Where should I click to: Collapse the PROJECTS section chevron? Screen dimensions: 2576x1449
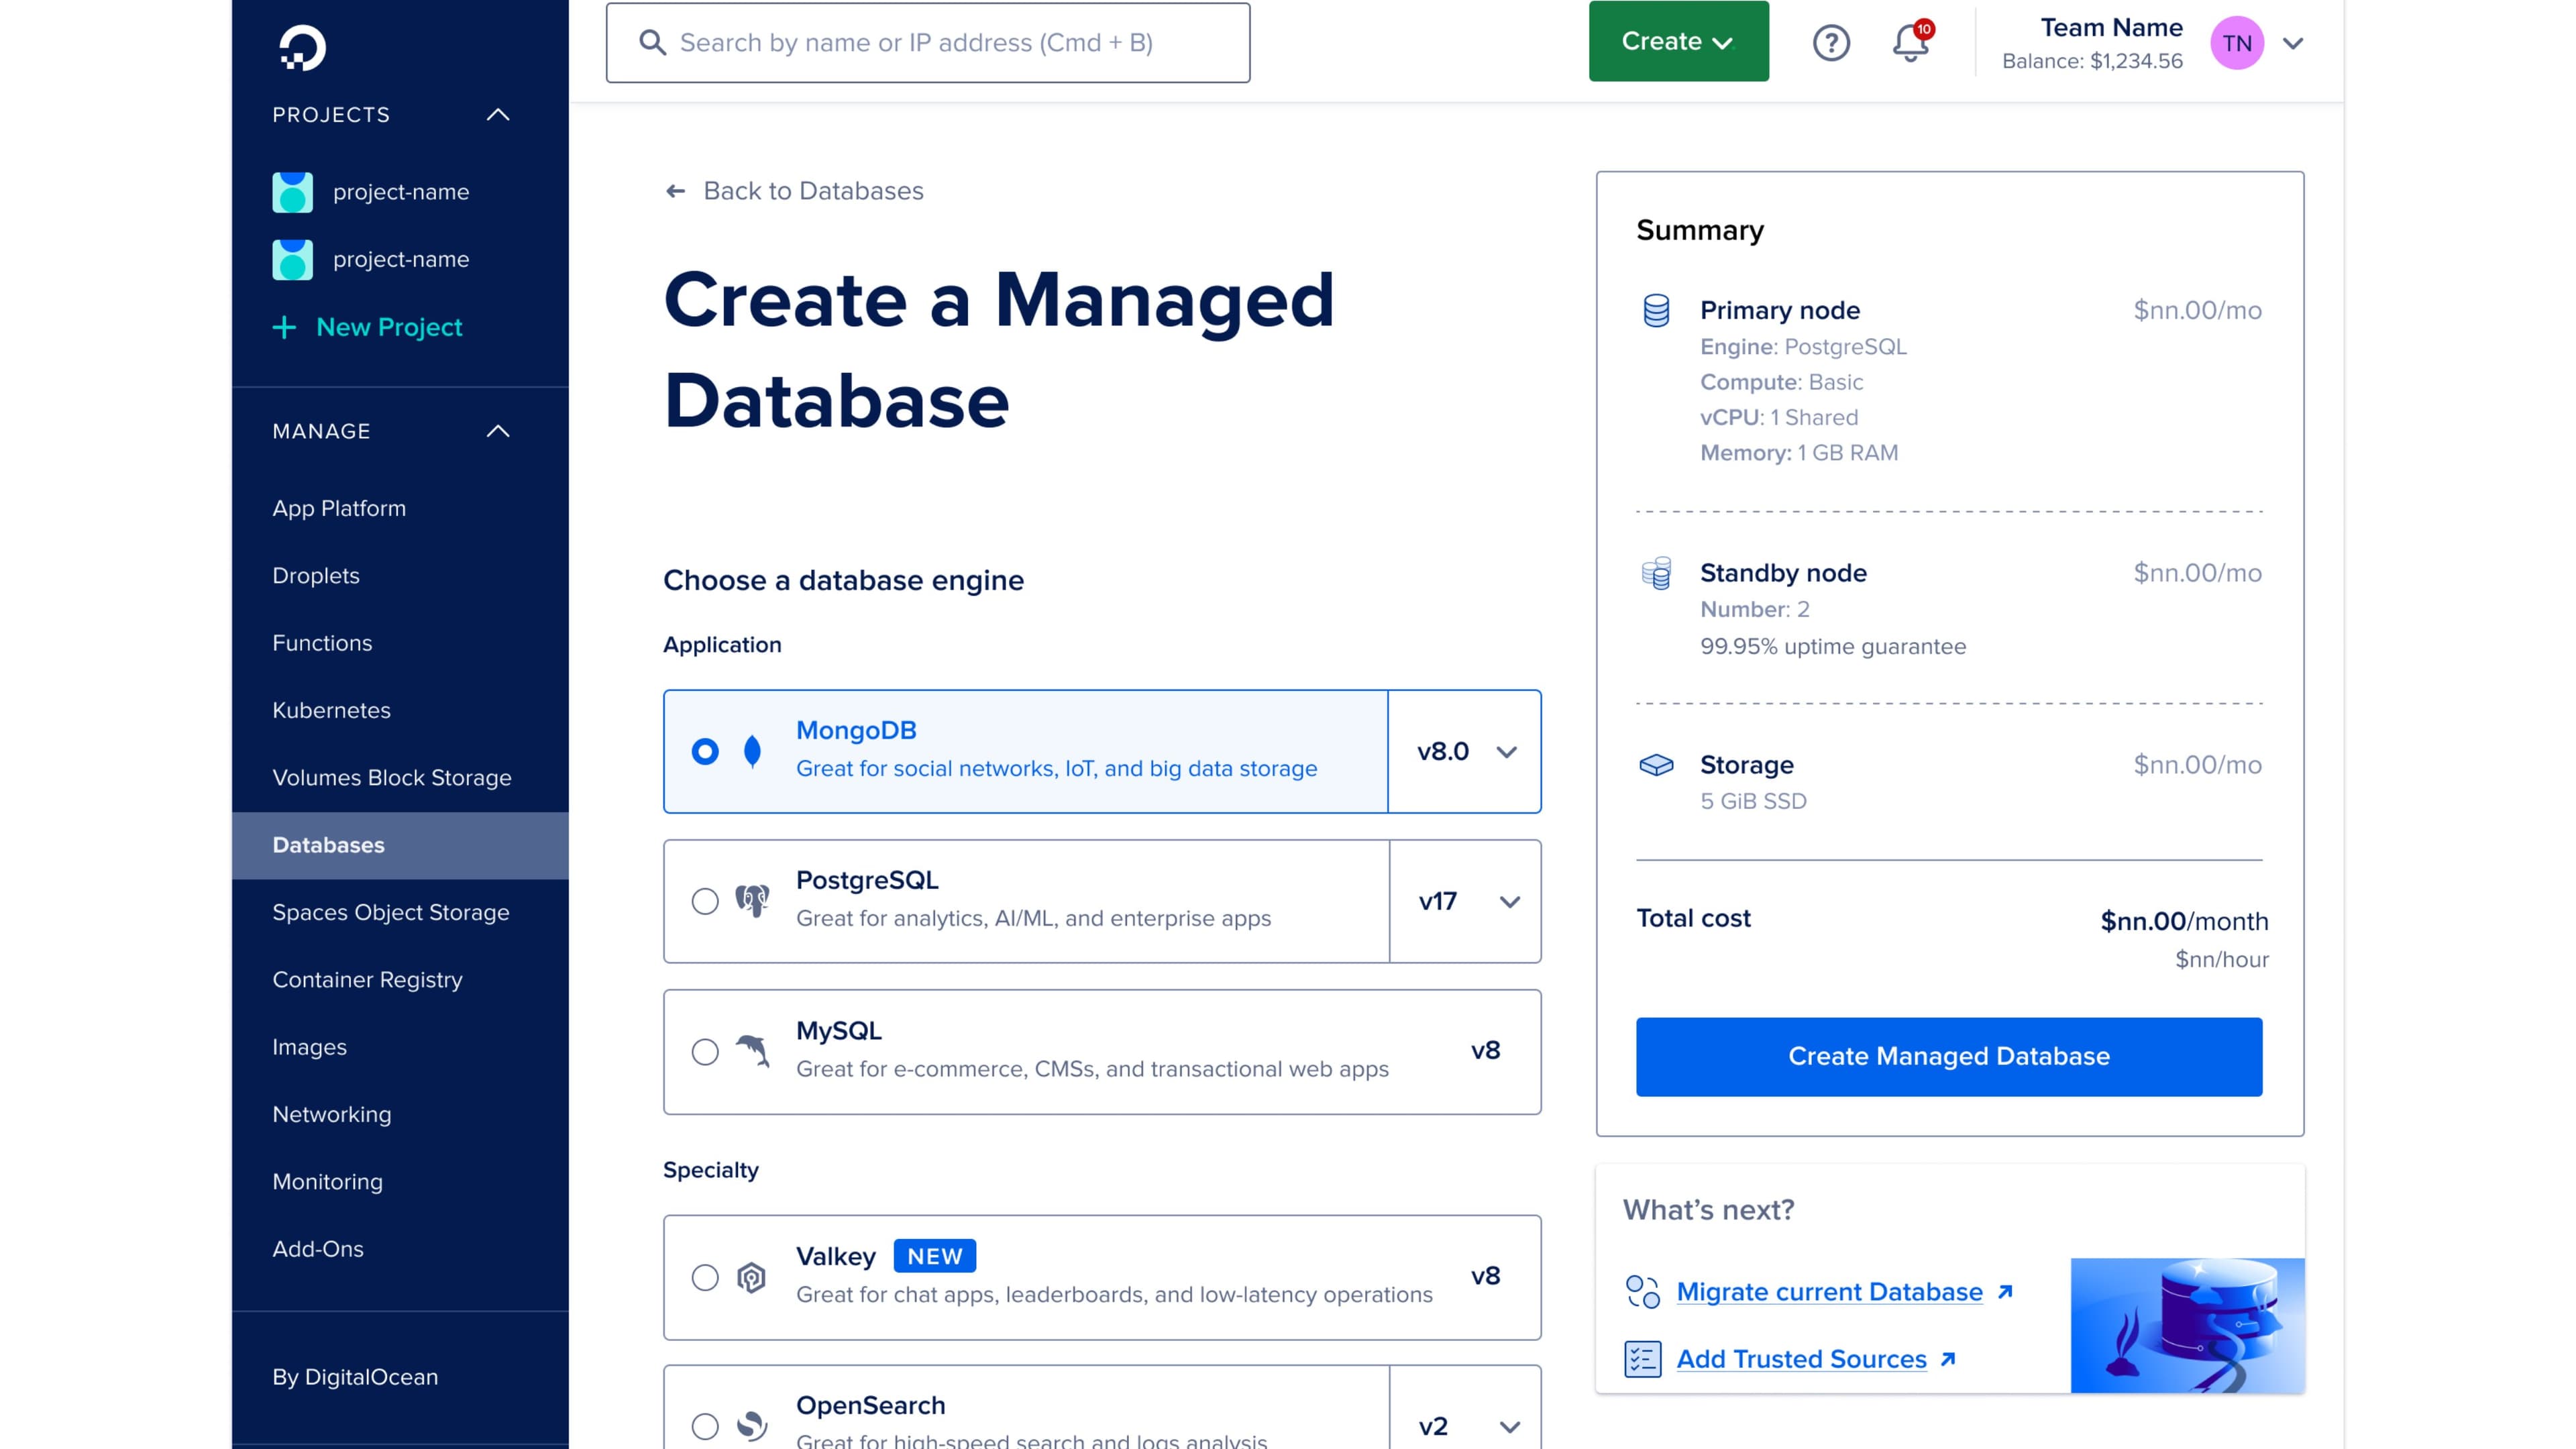tap(498, 115)
